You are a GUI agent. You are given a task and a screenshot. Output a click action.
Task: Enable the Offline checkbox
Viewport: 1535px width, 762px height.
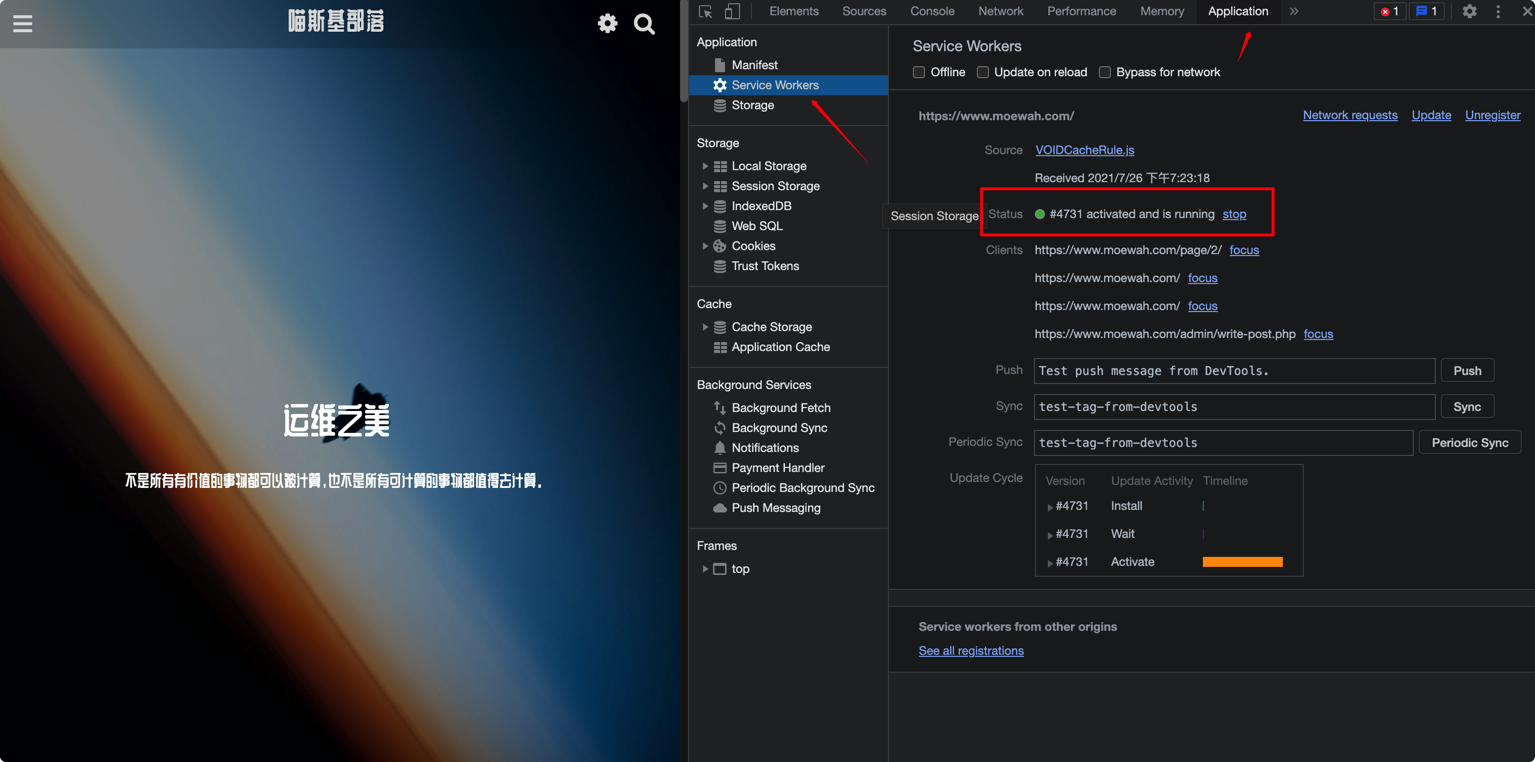tap(919, 72)
